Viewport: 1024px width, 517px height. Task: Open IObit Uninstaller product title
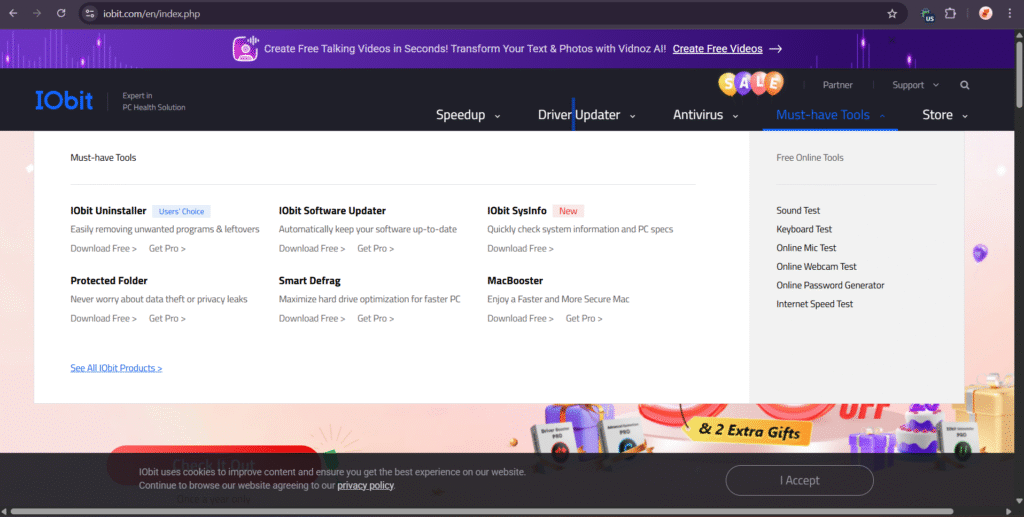(x=108, y=211)
